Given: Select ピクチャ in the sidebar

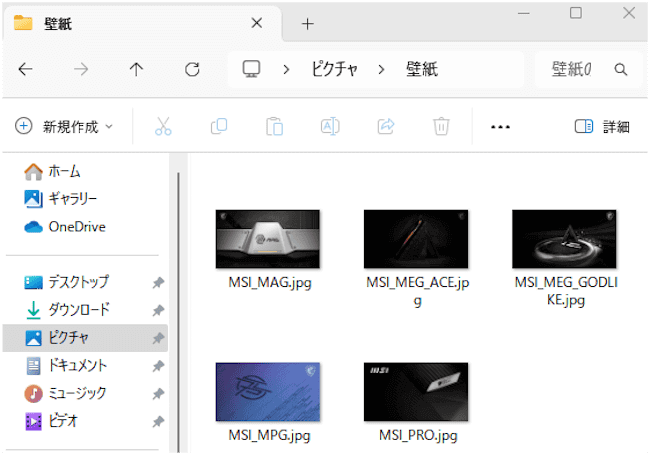Looking at the screenshot, I should click(x=85, y=338).
